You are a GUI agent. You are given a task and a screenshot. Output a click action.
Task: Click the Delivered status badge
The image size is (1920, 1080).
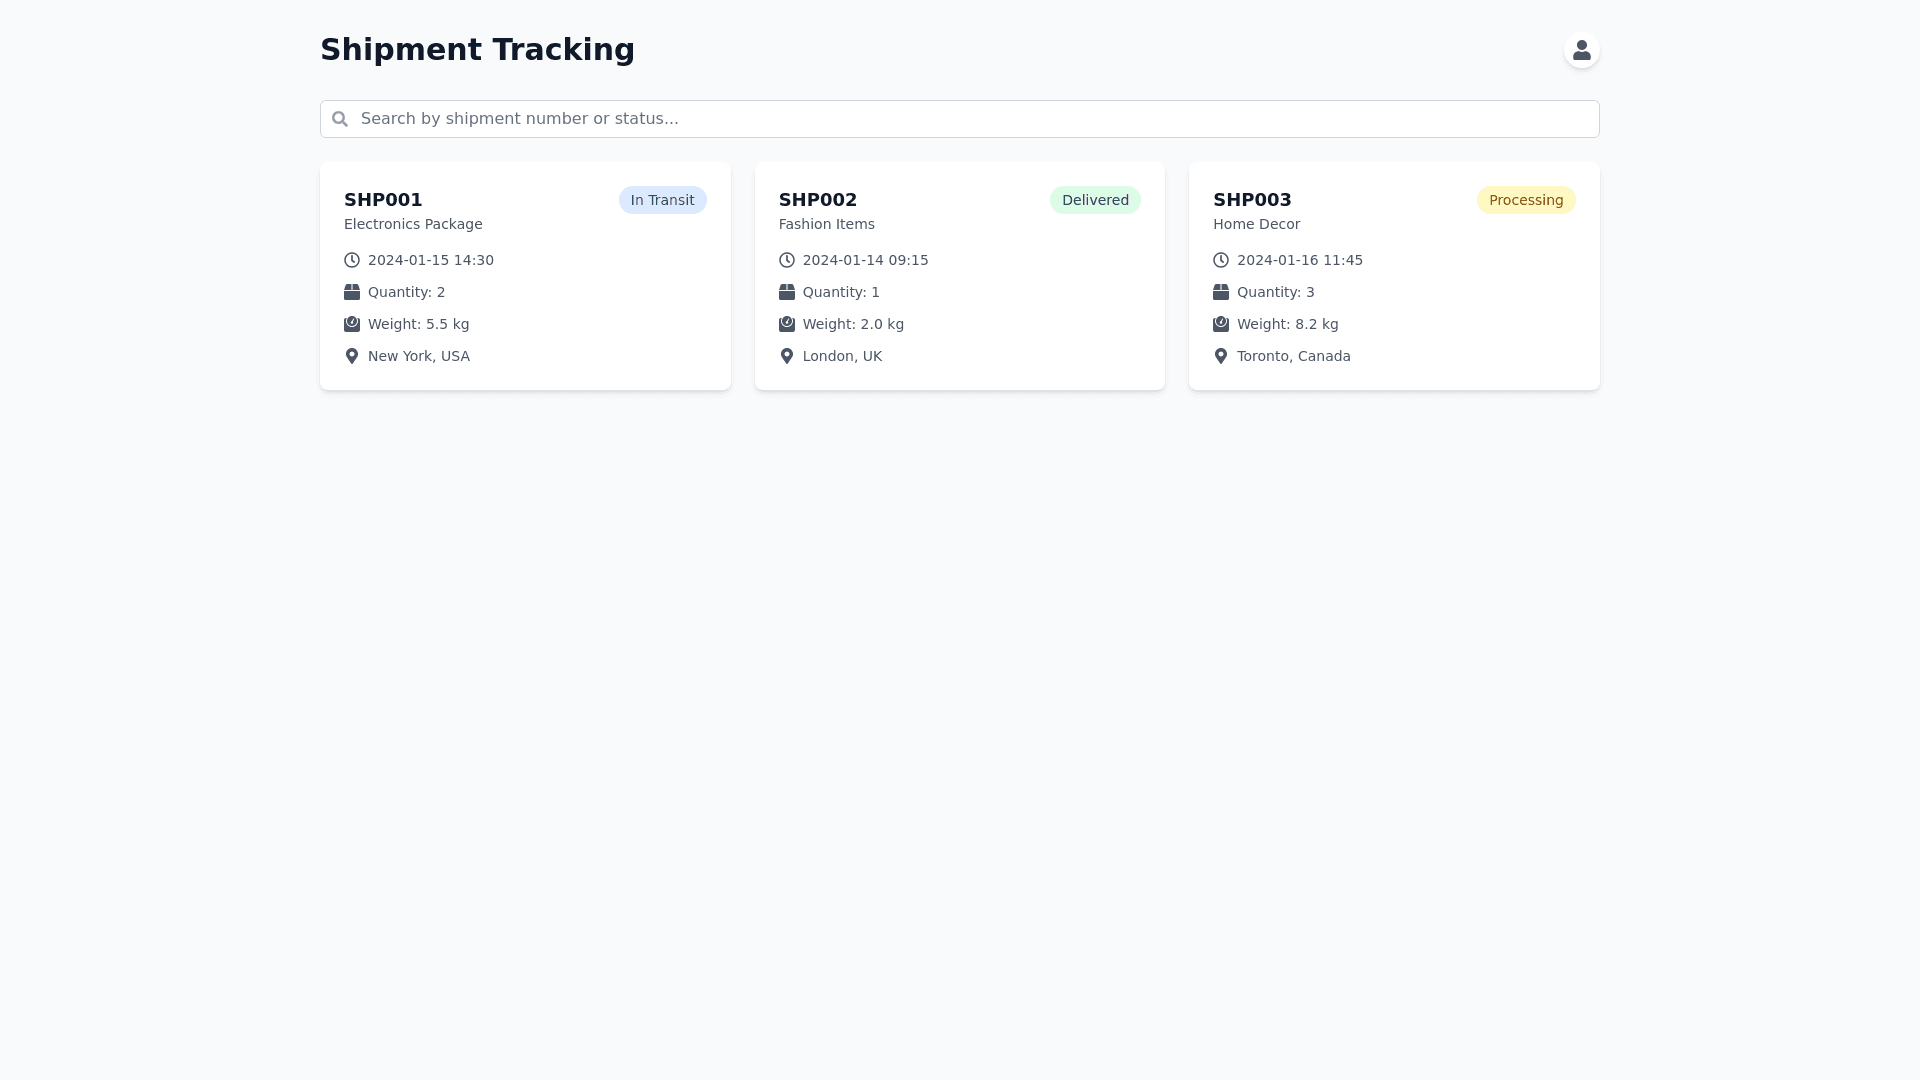pyautogui.click(x=1095, y=200)
